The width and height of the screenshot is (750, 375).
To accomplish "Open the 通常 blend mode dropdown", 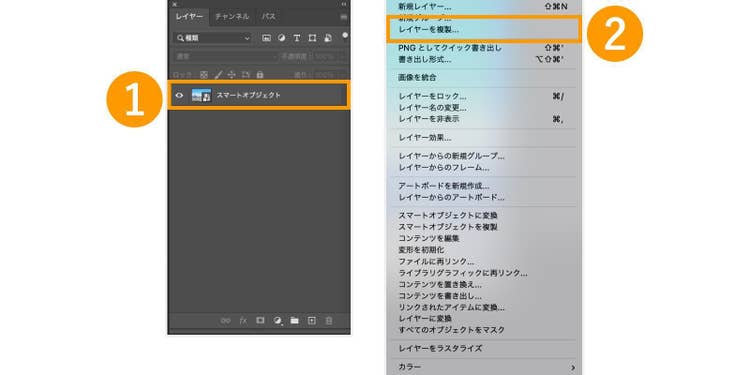I will tap(226, 56).
